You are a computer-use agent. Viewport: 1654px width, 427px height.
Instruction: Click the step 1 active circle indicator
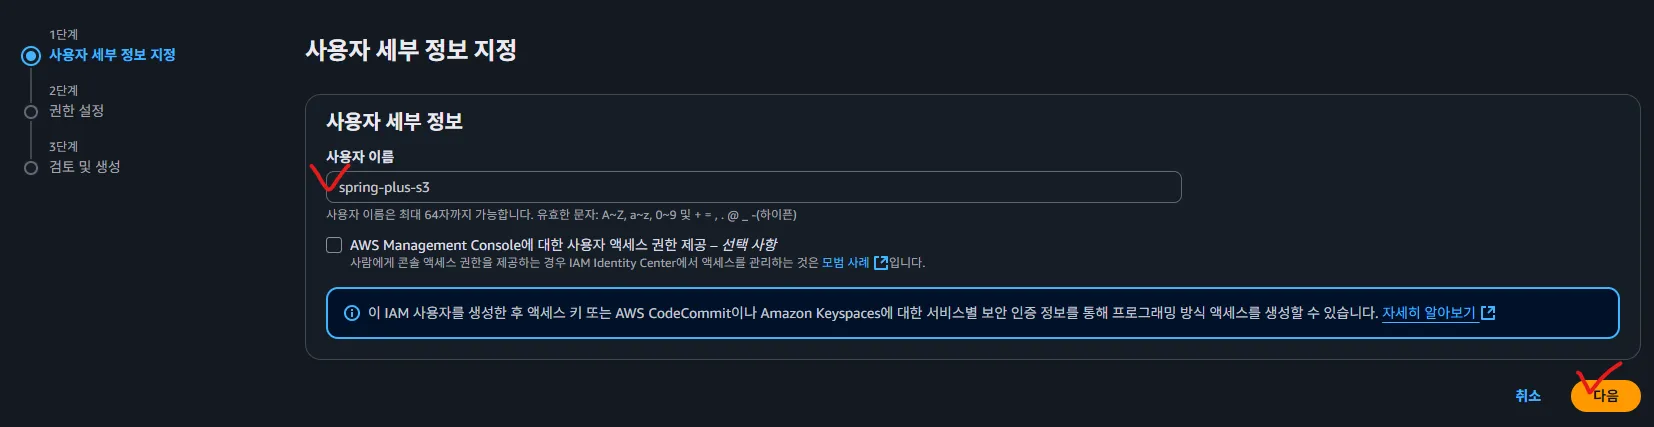31,56
